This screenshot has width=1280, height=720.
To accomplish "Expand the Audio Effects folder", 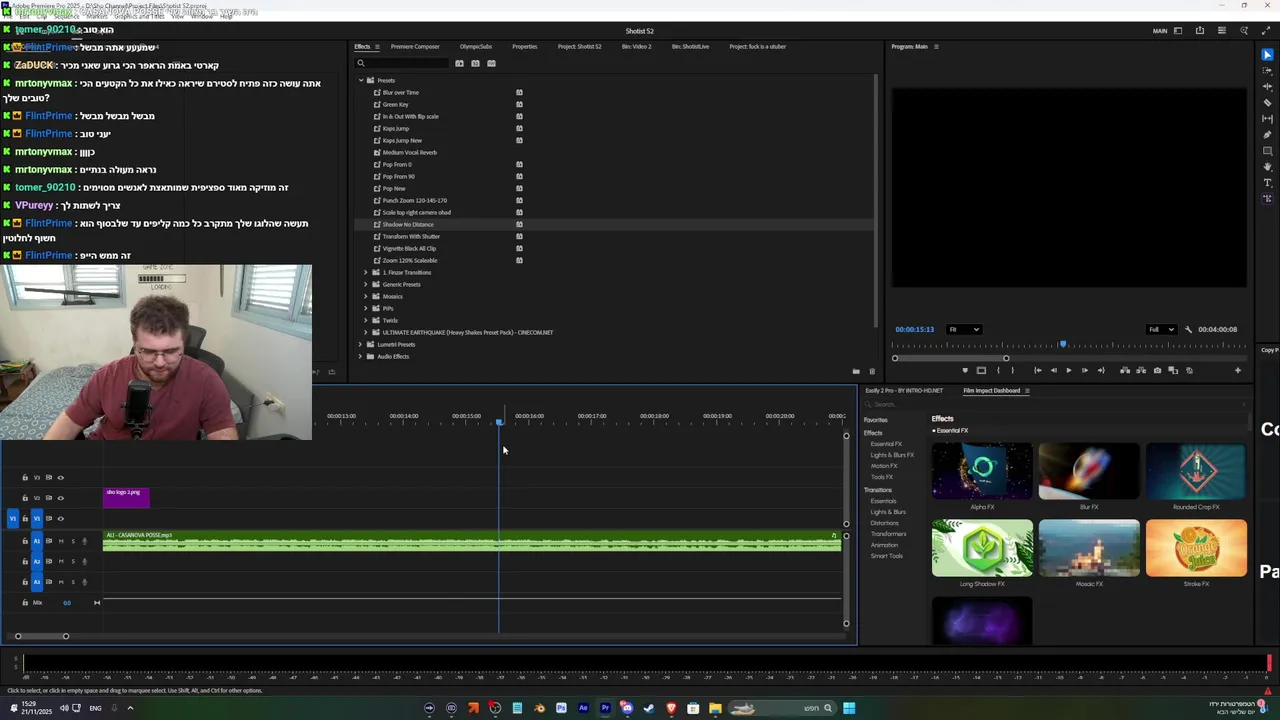I will 361,356.
